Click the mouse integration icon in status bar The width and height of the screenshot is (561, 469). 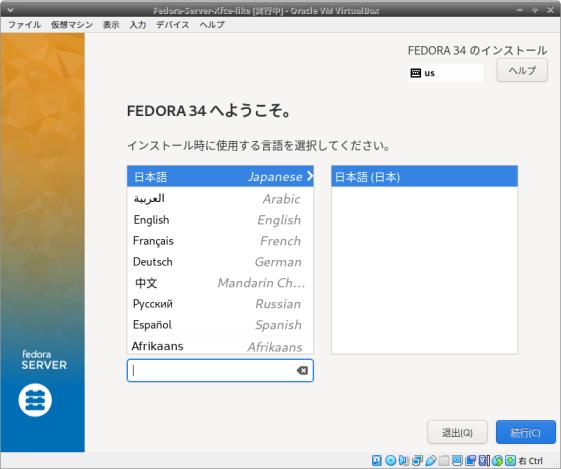point(497,460)
